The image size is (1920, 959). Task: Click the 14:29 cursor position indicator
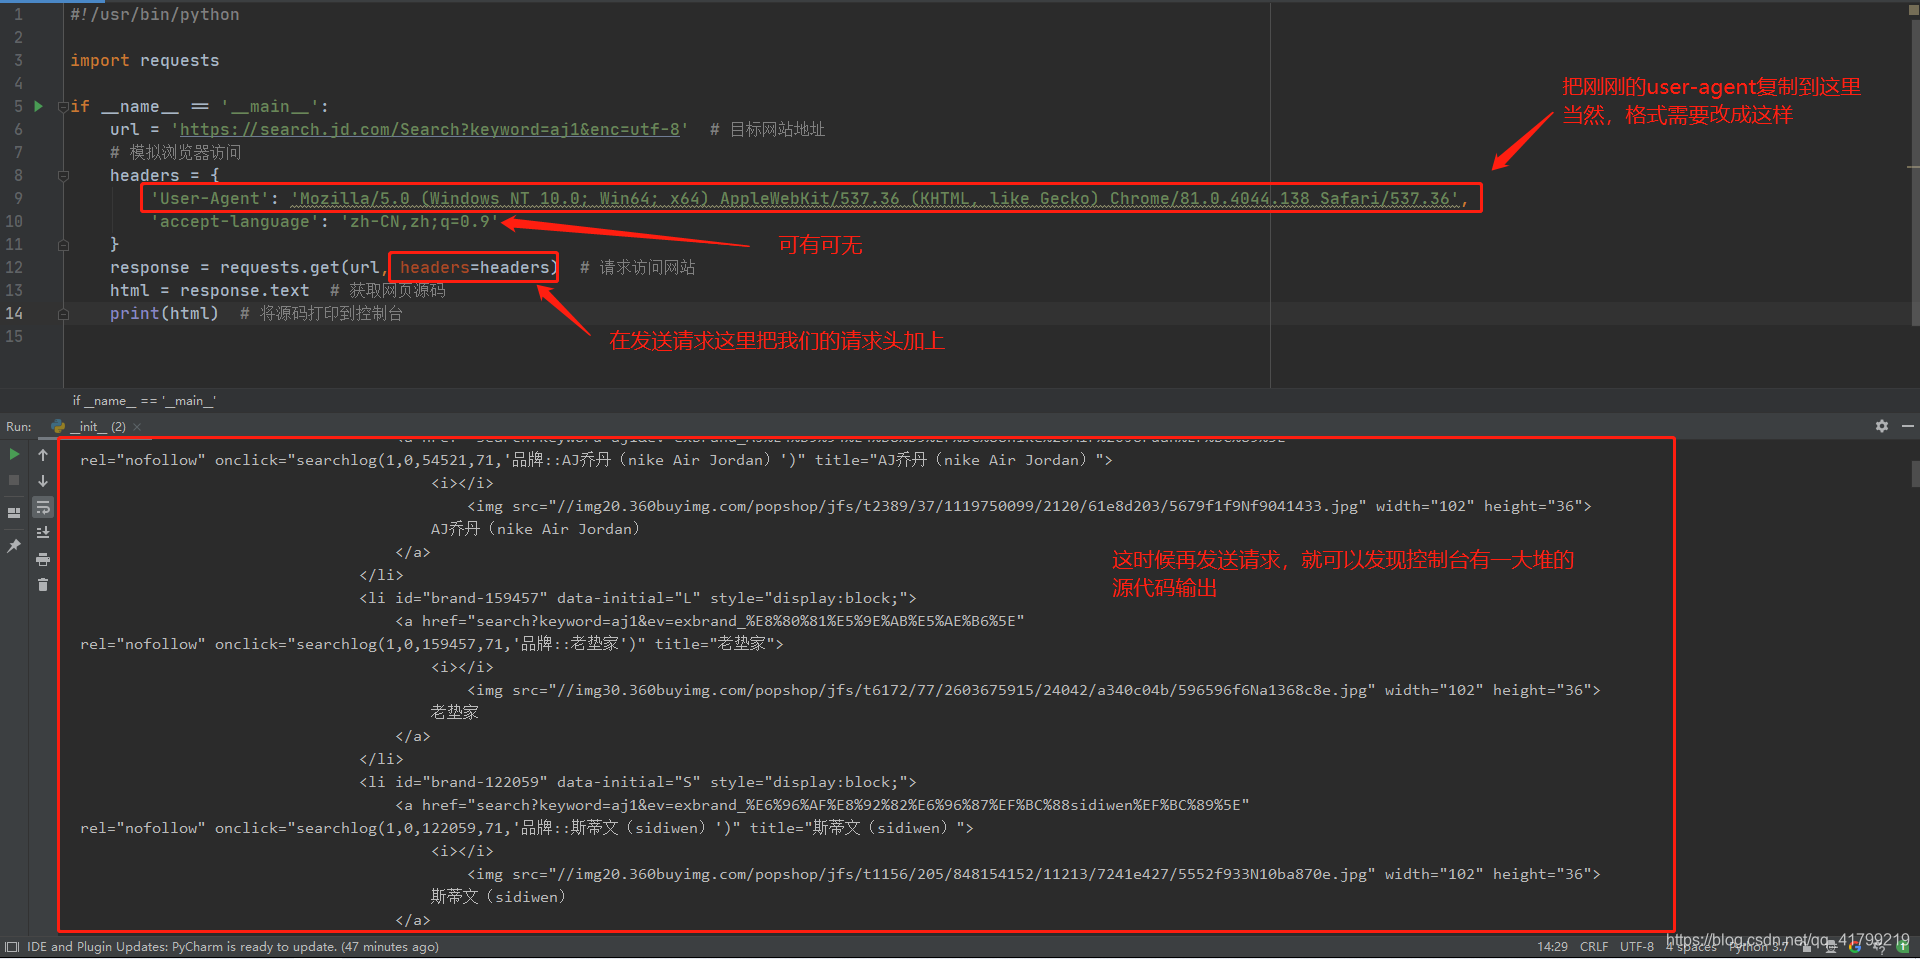(x=1552, y=947)
